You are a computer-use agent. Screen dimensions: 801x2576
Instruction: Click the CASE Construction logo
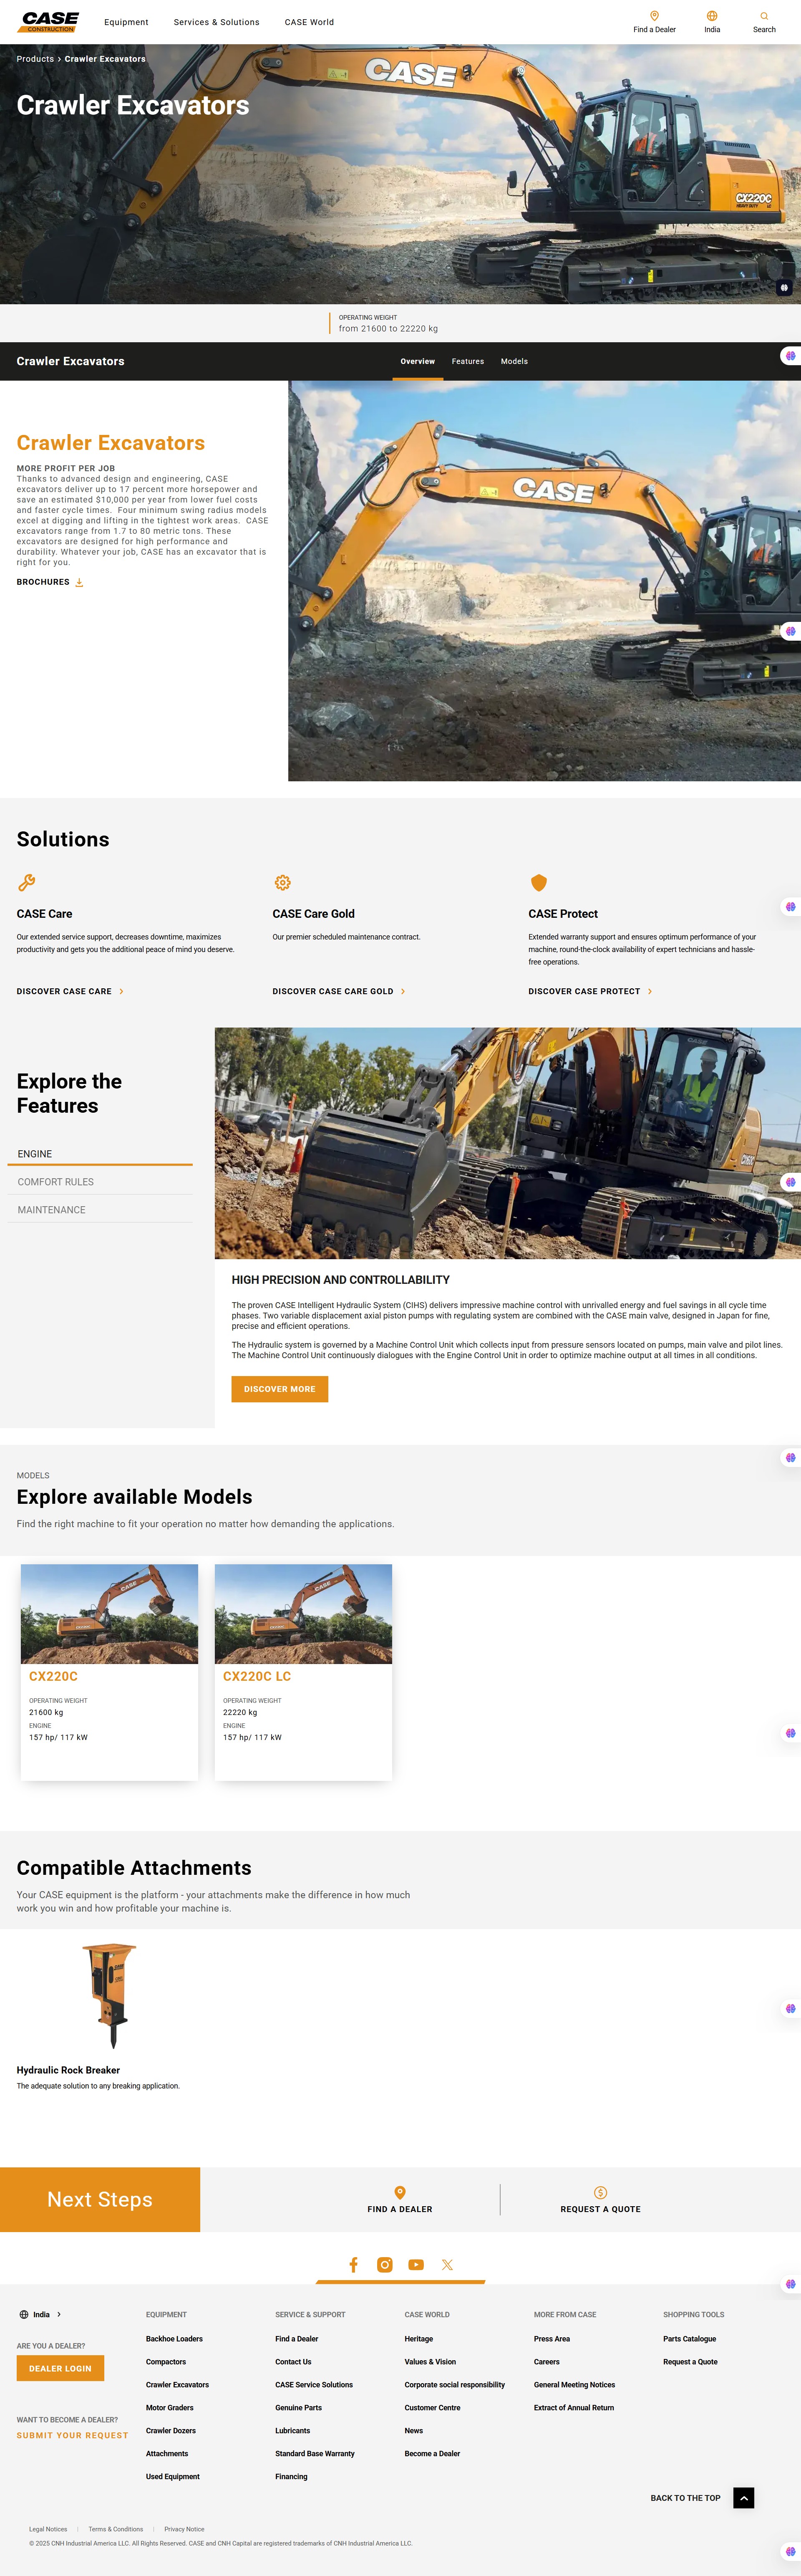click(48, 22)
